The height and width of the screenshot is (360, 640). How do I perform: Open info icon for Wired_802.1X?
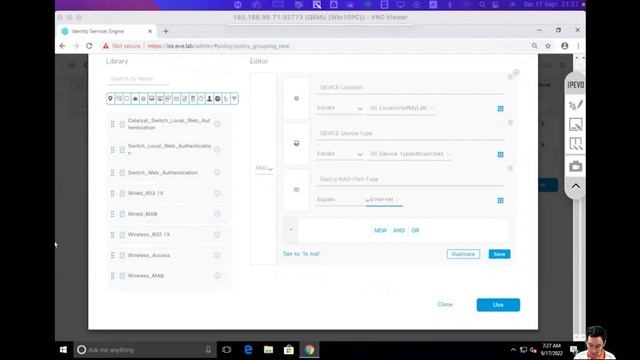(x=217, y=193)
